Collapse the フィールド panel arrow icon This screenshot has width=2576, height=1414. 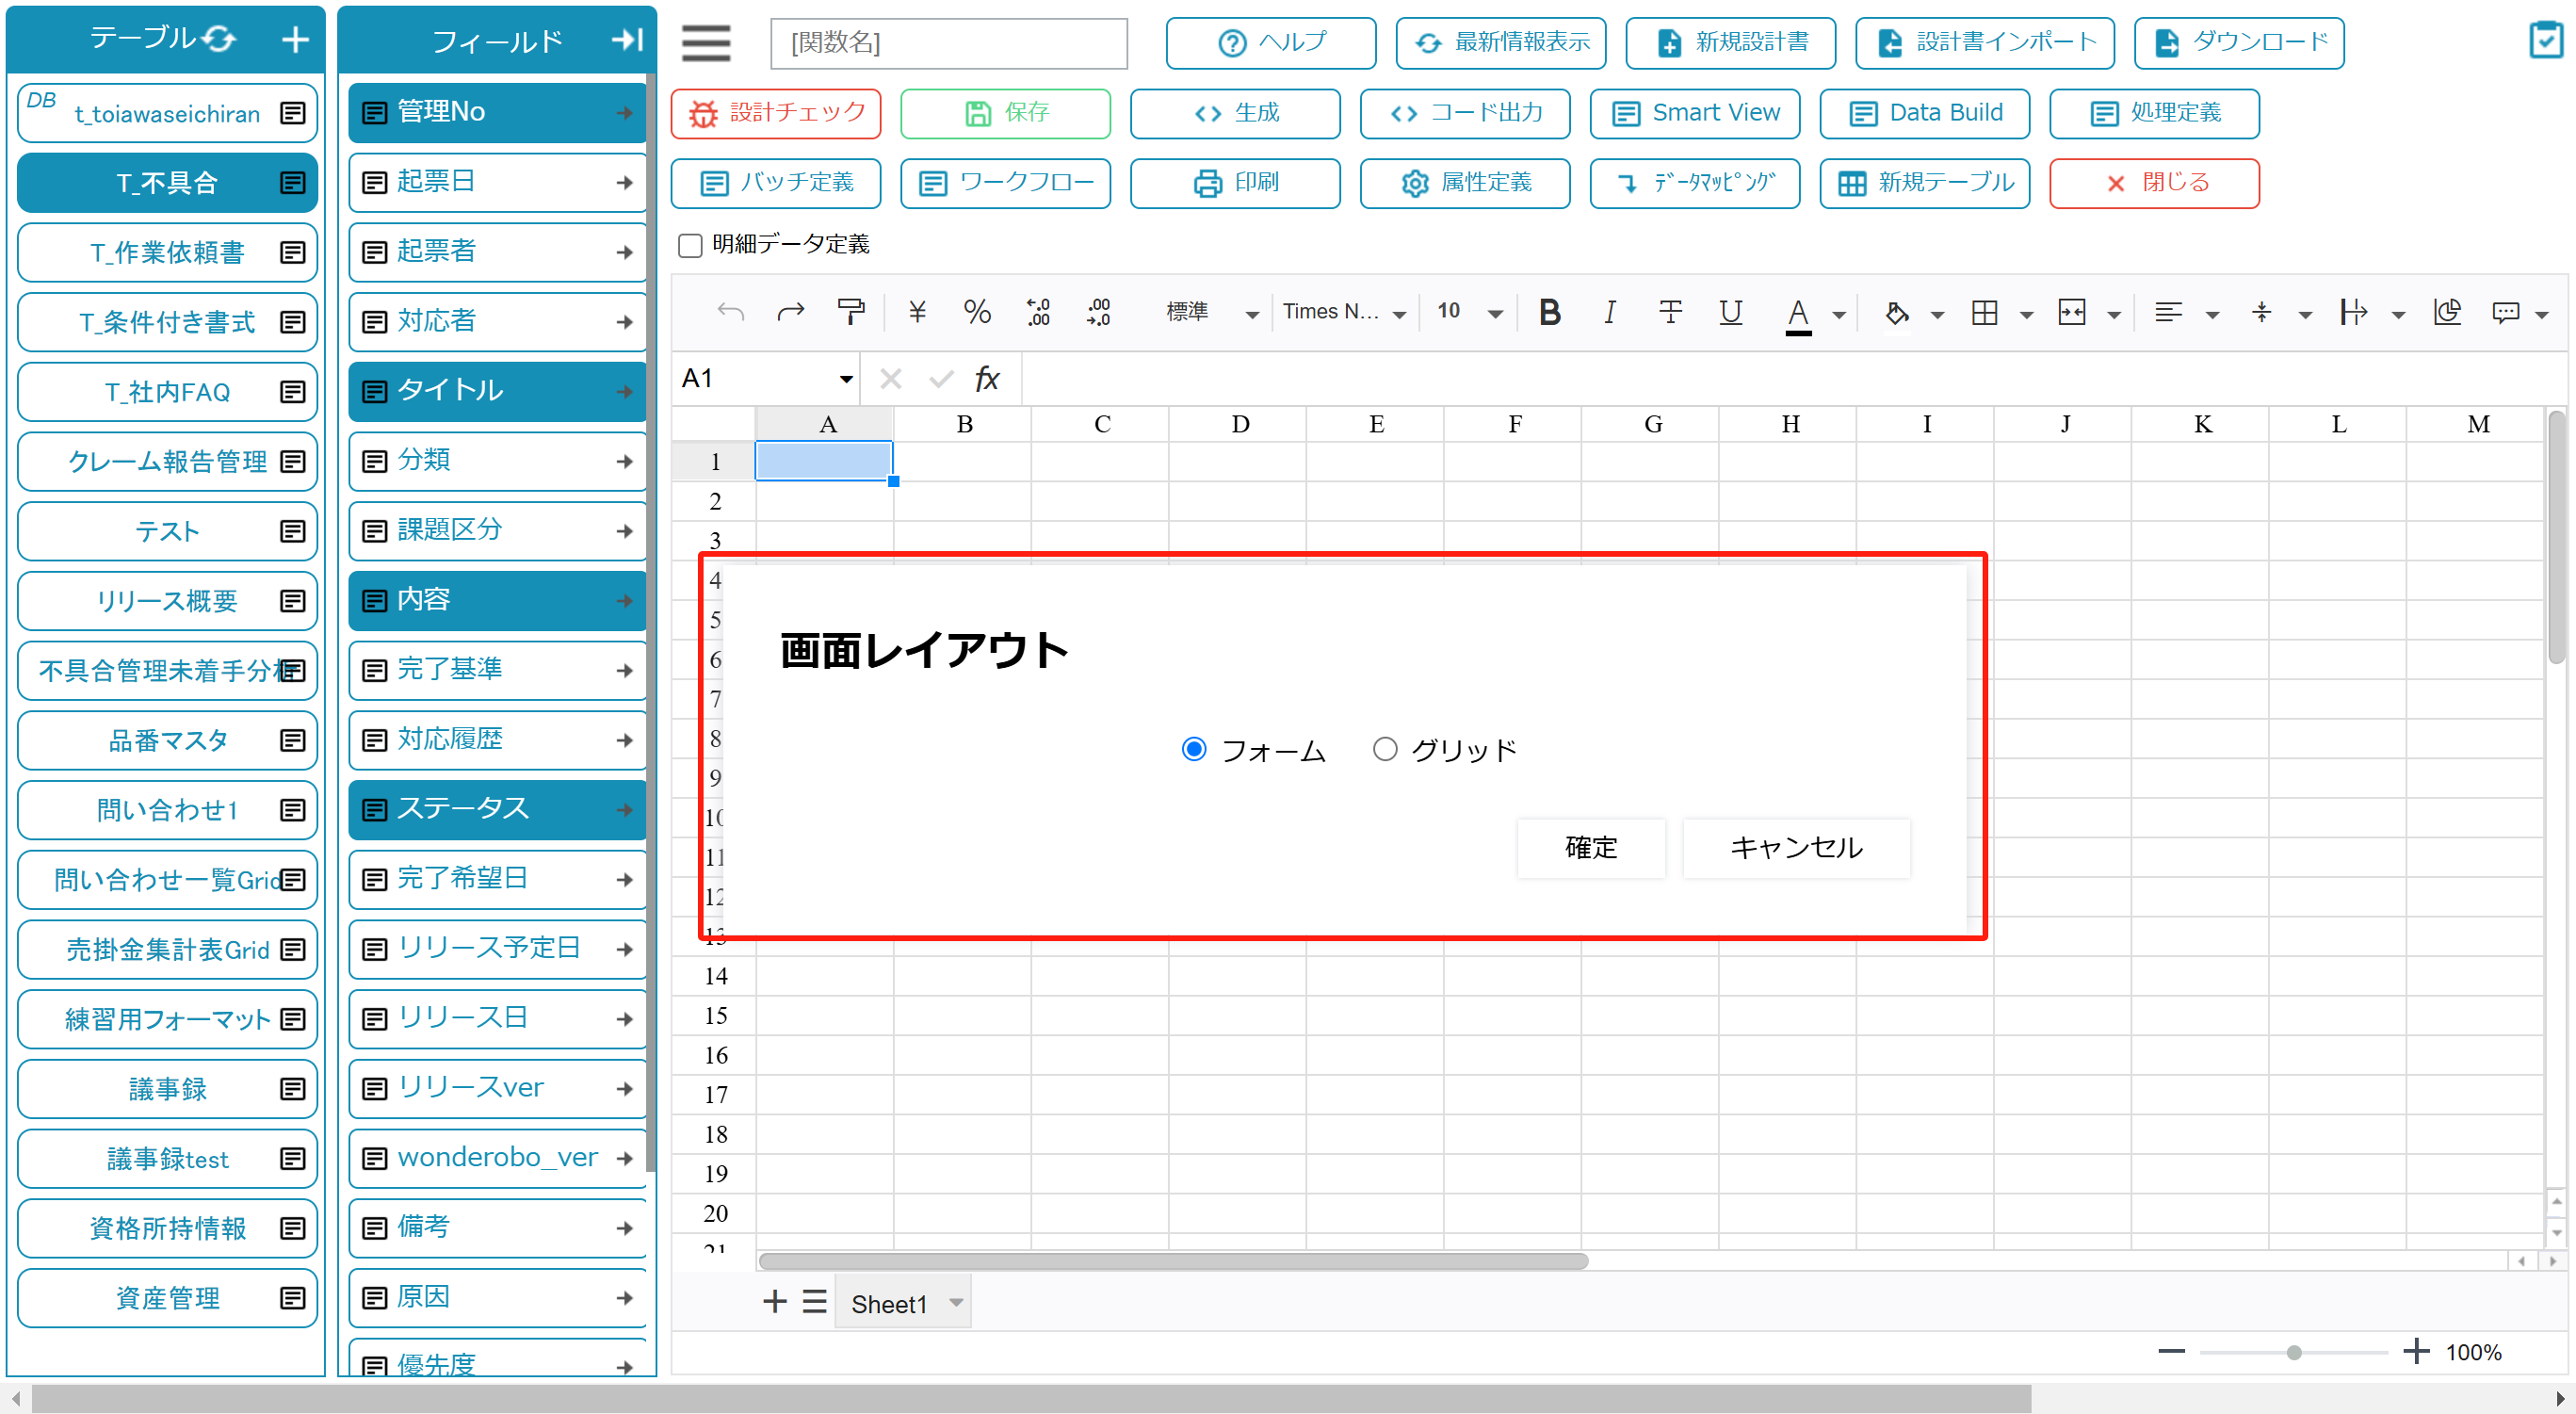626,40
